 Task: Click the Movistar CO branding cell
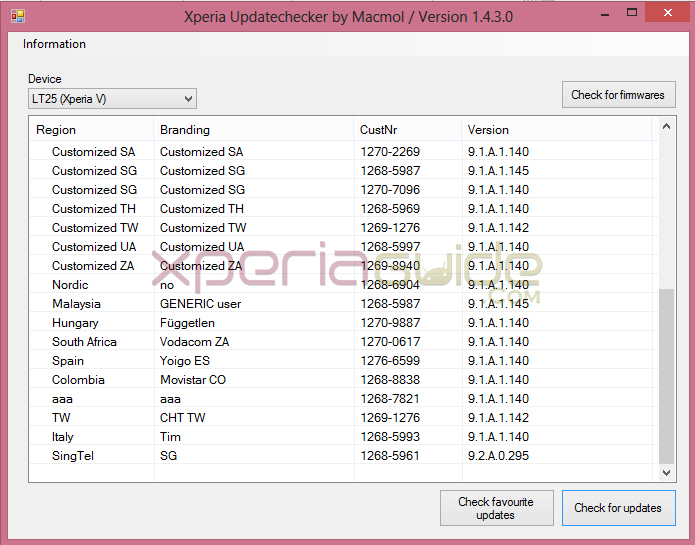(x=193, y=380)
